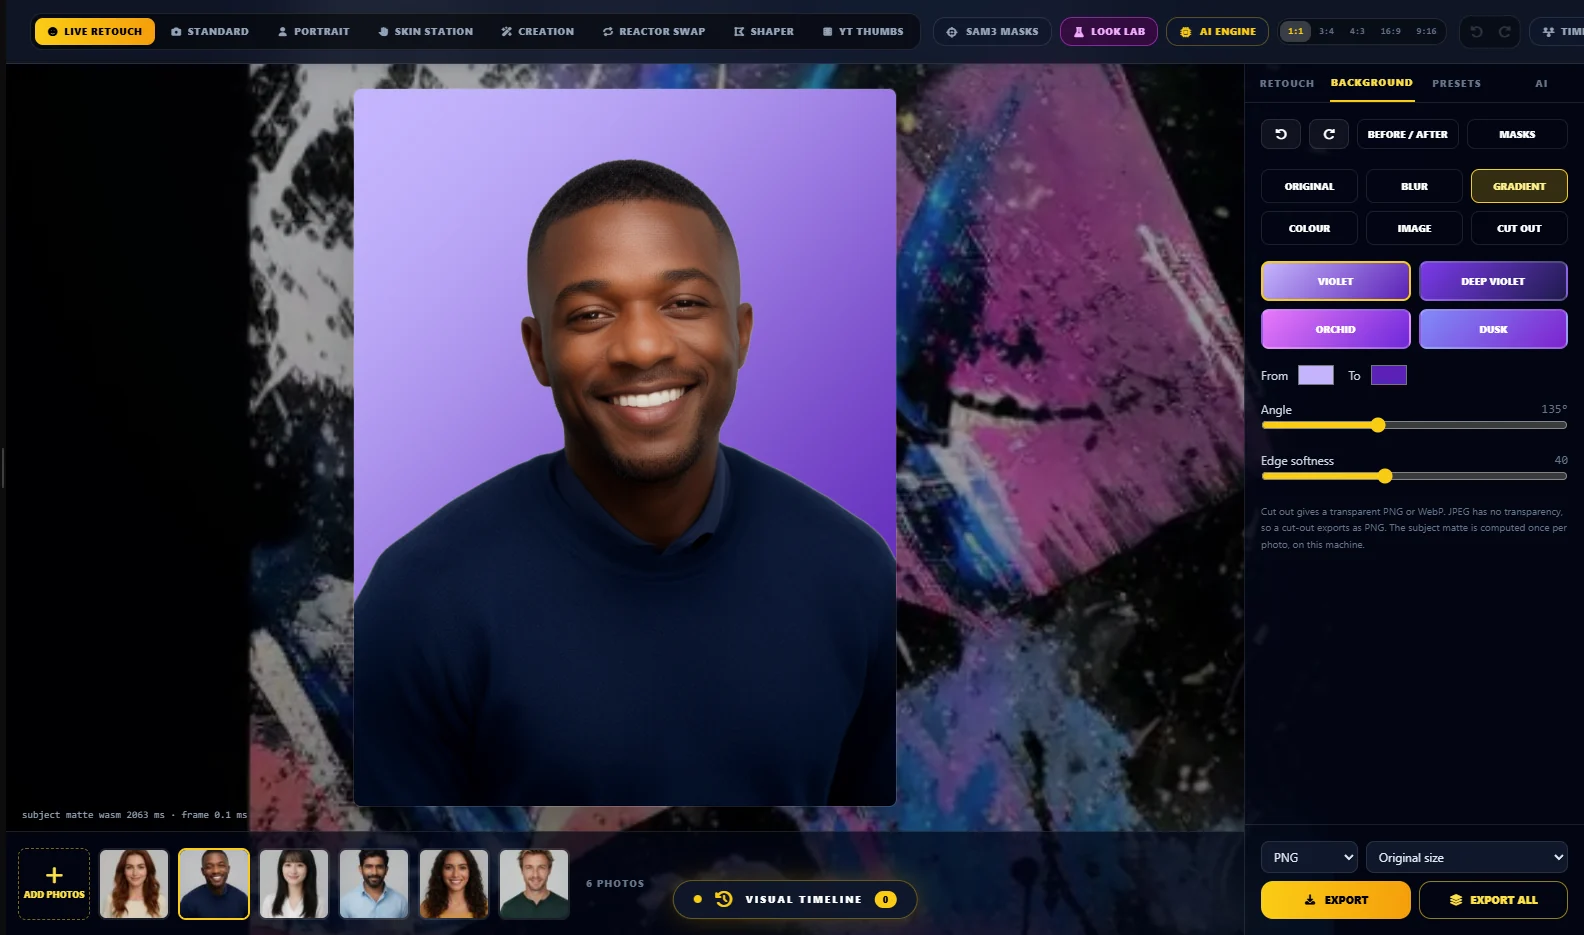The image size is (1584, 935).
Task: Open the YT Thumbs mode
Action: point(863,32)
